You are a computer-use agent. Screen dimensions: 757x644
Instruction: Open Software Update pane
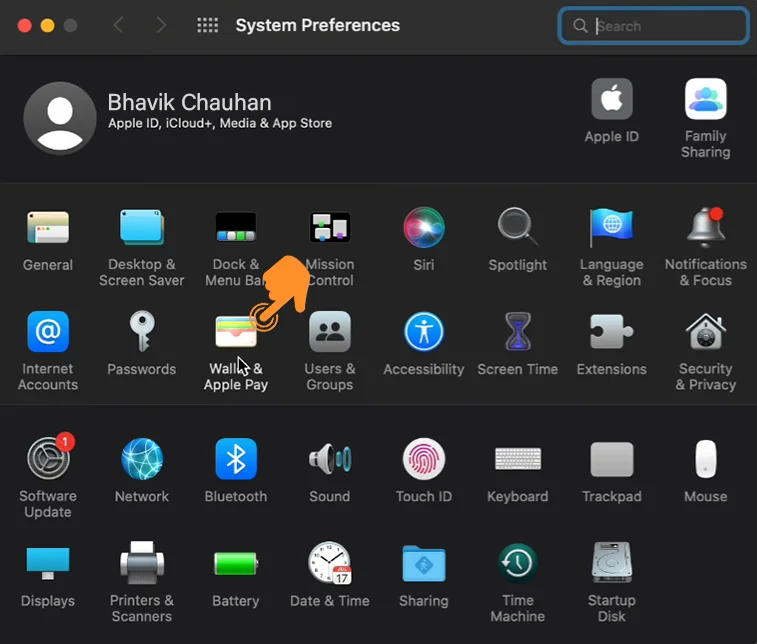tap(48, 459)
